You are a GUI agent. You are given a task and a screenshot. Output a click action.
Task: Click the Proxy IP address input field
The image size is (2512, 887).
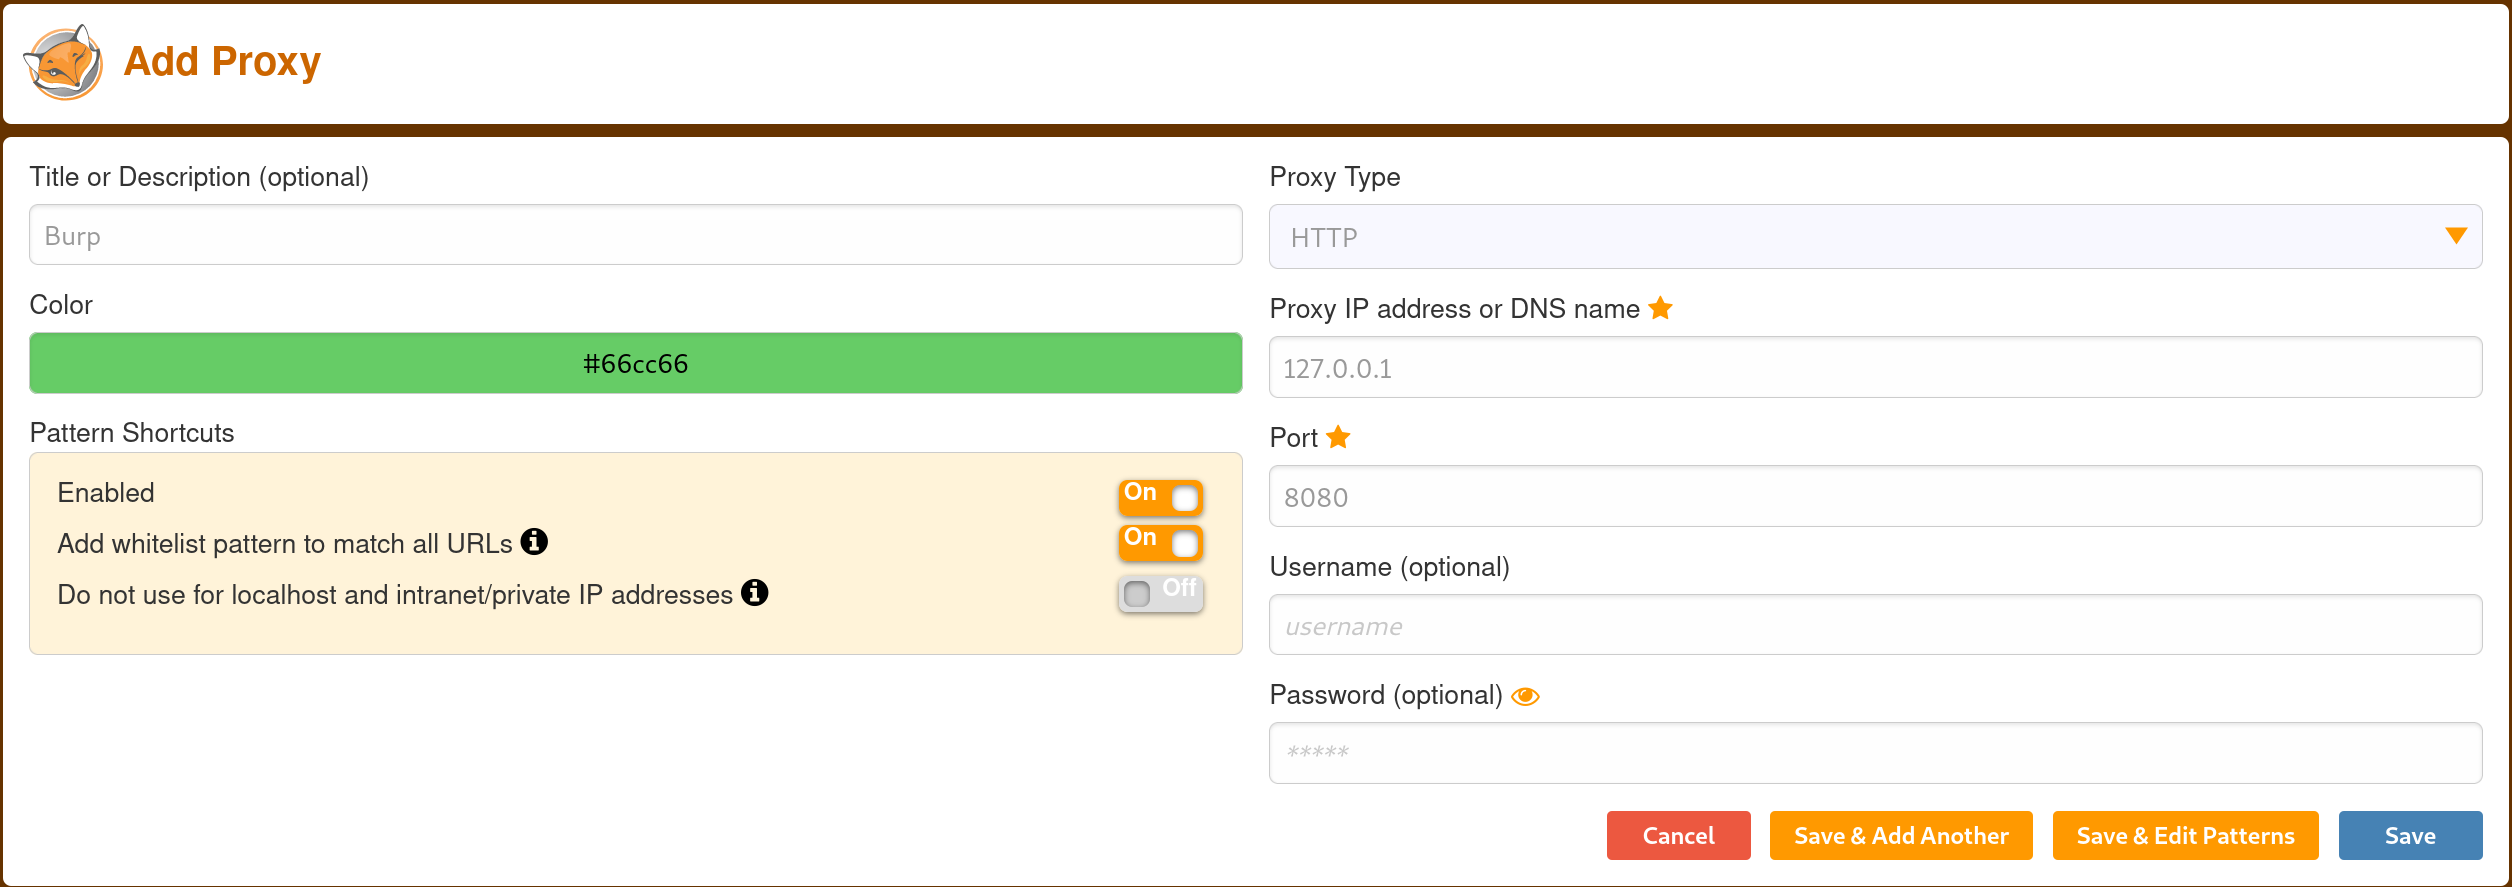pyautogui.click(x=1875, y=368)
